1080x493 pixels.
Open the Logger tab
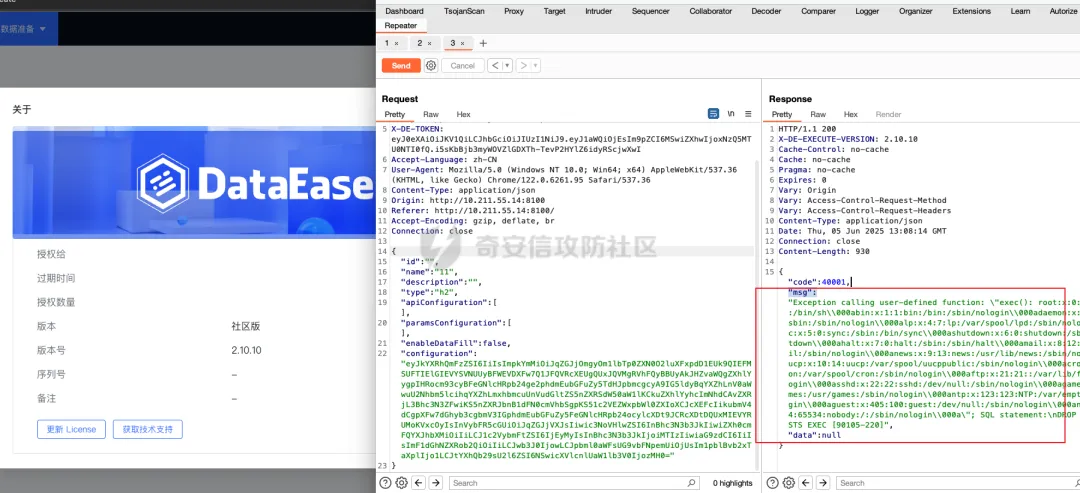click(x=867, y=11)
